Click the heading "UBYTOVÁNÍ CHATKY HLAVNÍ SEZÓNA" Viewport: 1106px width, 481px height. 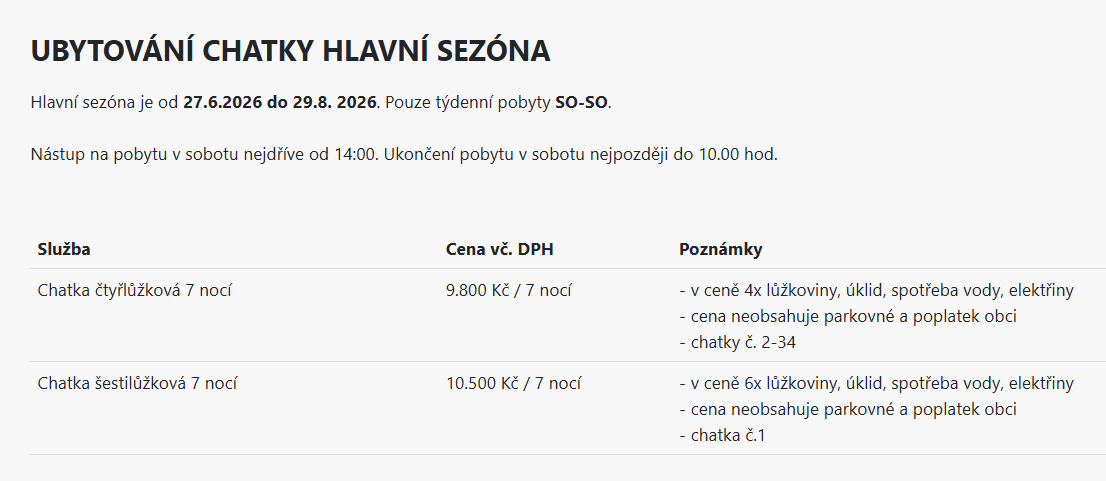(x=290, y=52)
